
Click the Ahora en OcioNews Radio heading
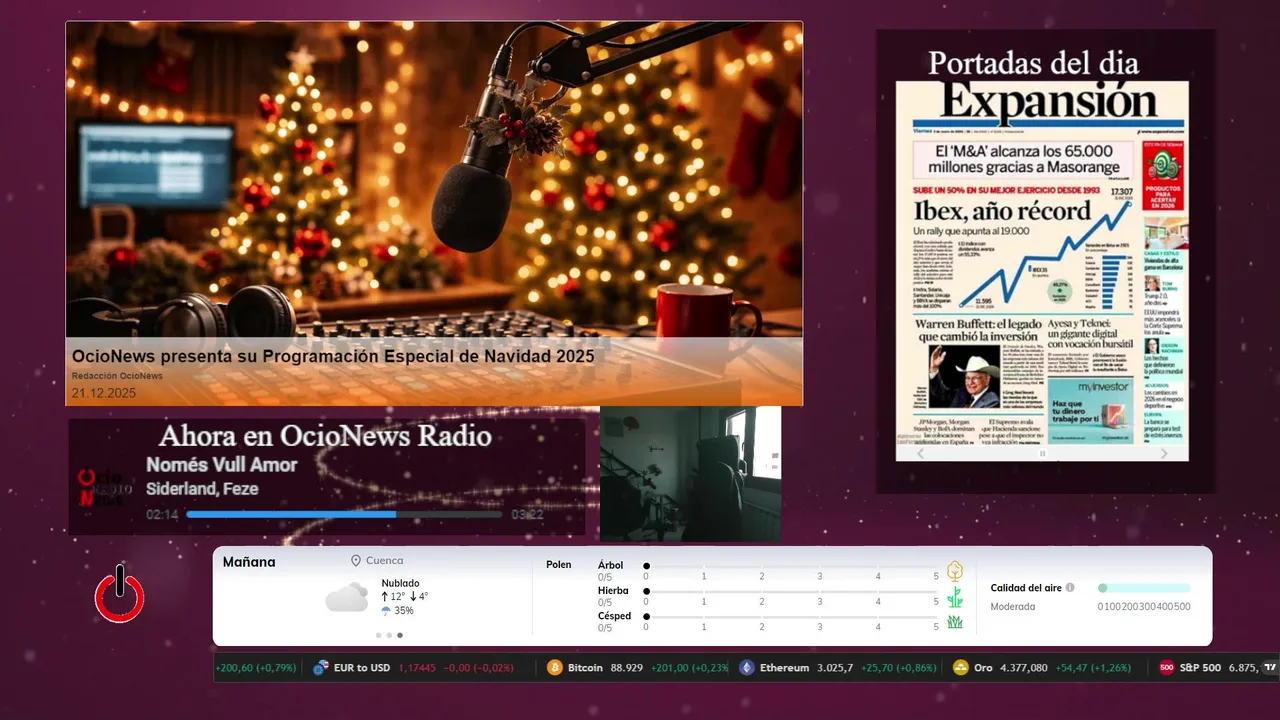pos(325,436)
